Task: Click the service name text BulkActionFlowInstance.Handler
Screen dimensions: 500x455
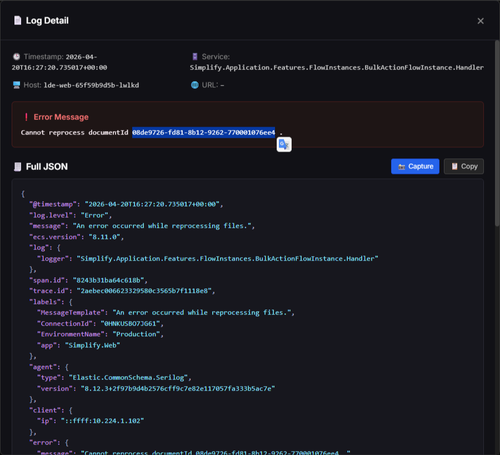Action: pyautogui.click(x=424, y=67)
